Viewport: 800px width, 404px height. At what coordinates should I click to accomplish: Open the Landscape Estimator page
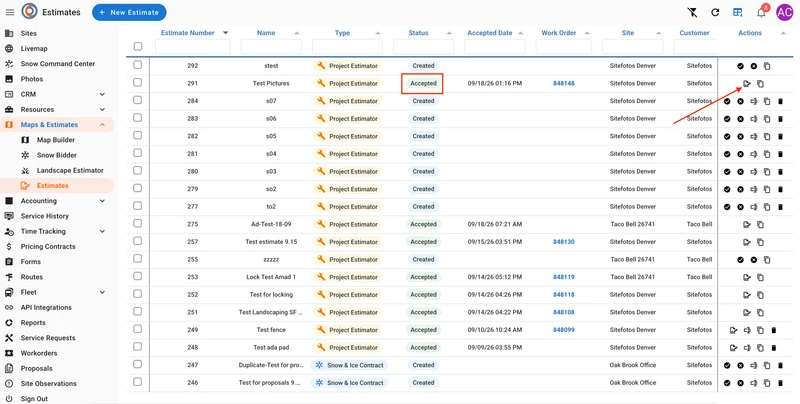tap(70, 170)
